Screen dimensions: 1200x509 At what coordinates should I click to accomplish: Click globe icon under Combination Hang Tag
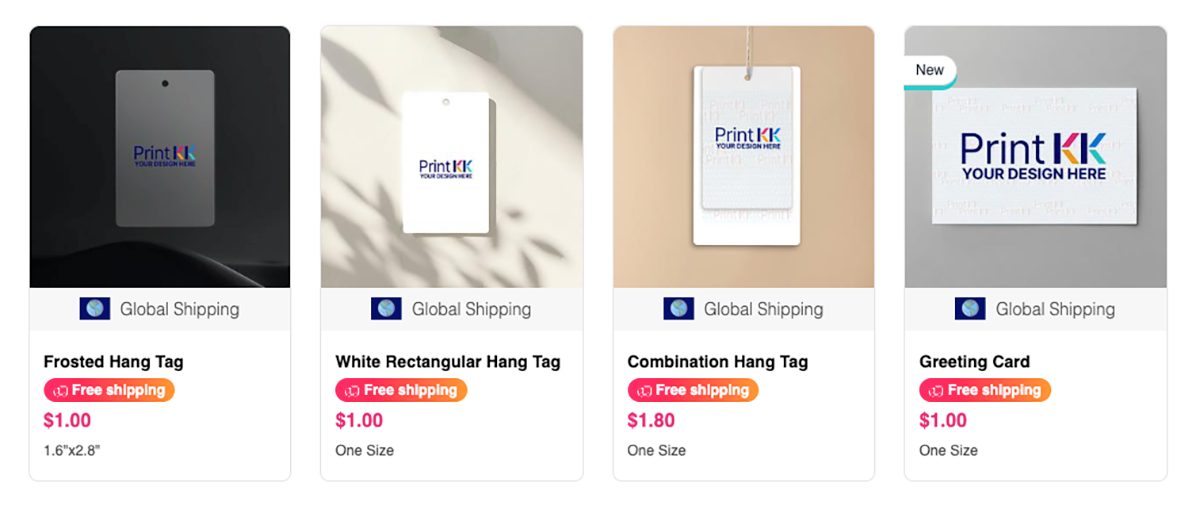[x=678, y=309]
